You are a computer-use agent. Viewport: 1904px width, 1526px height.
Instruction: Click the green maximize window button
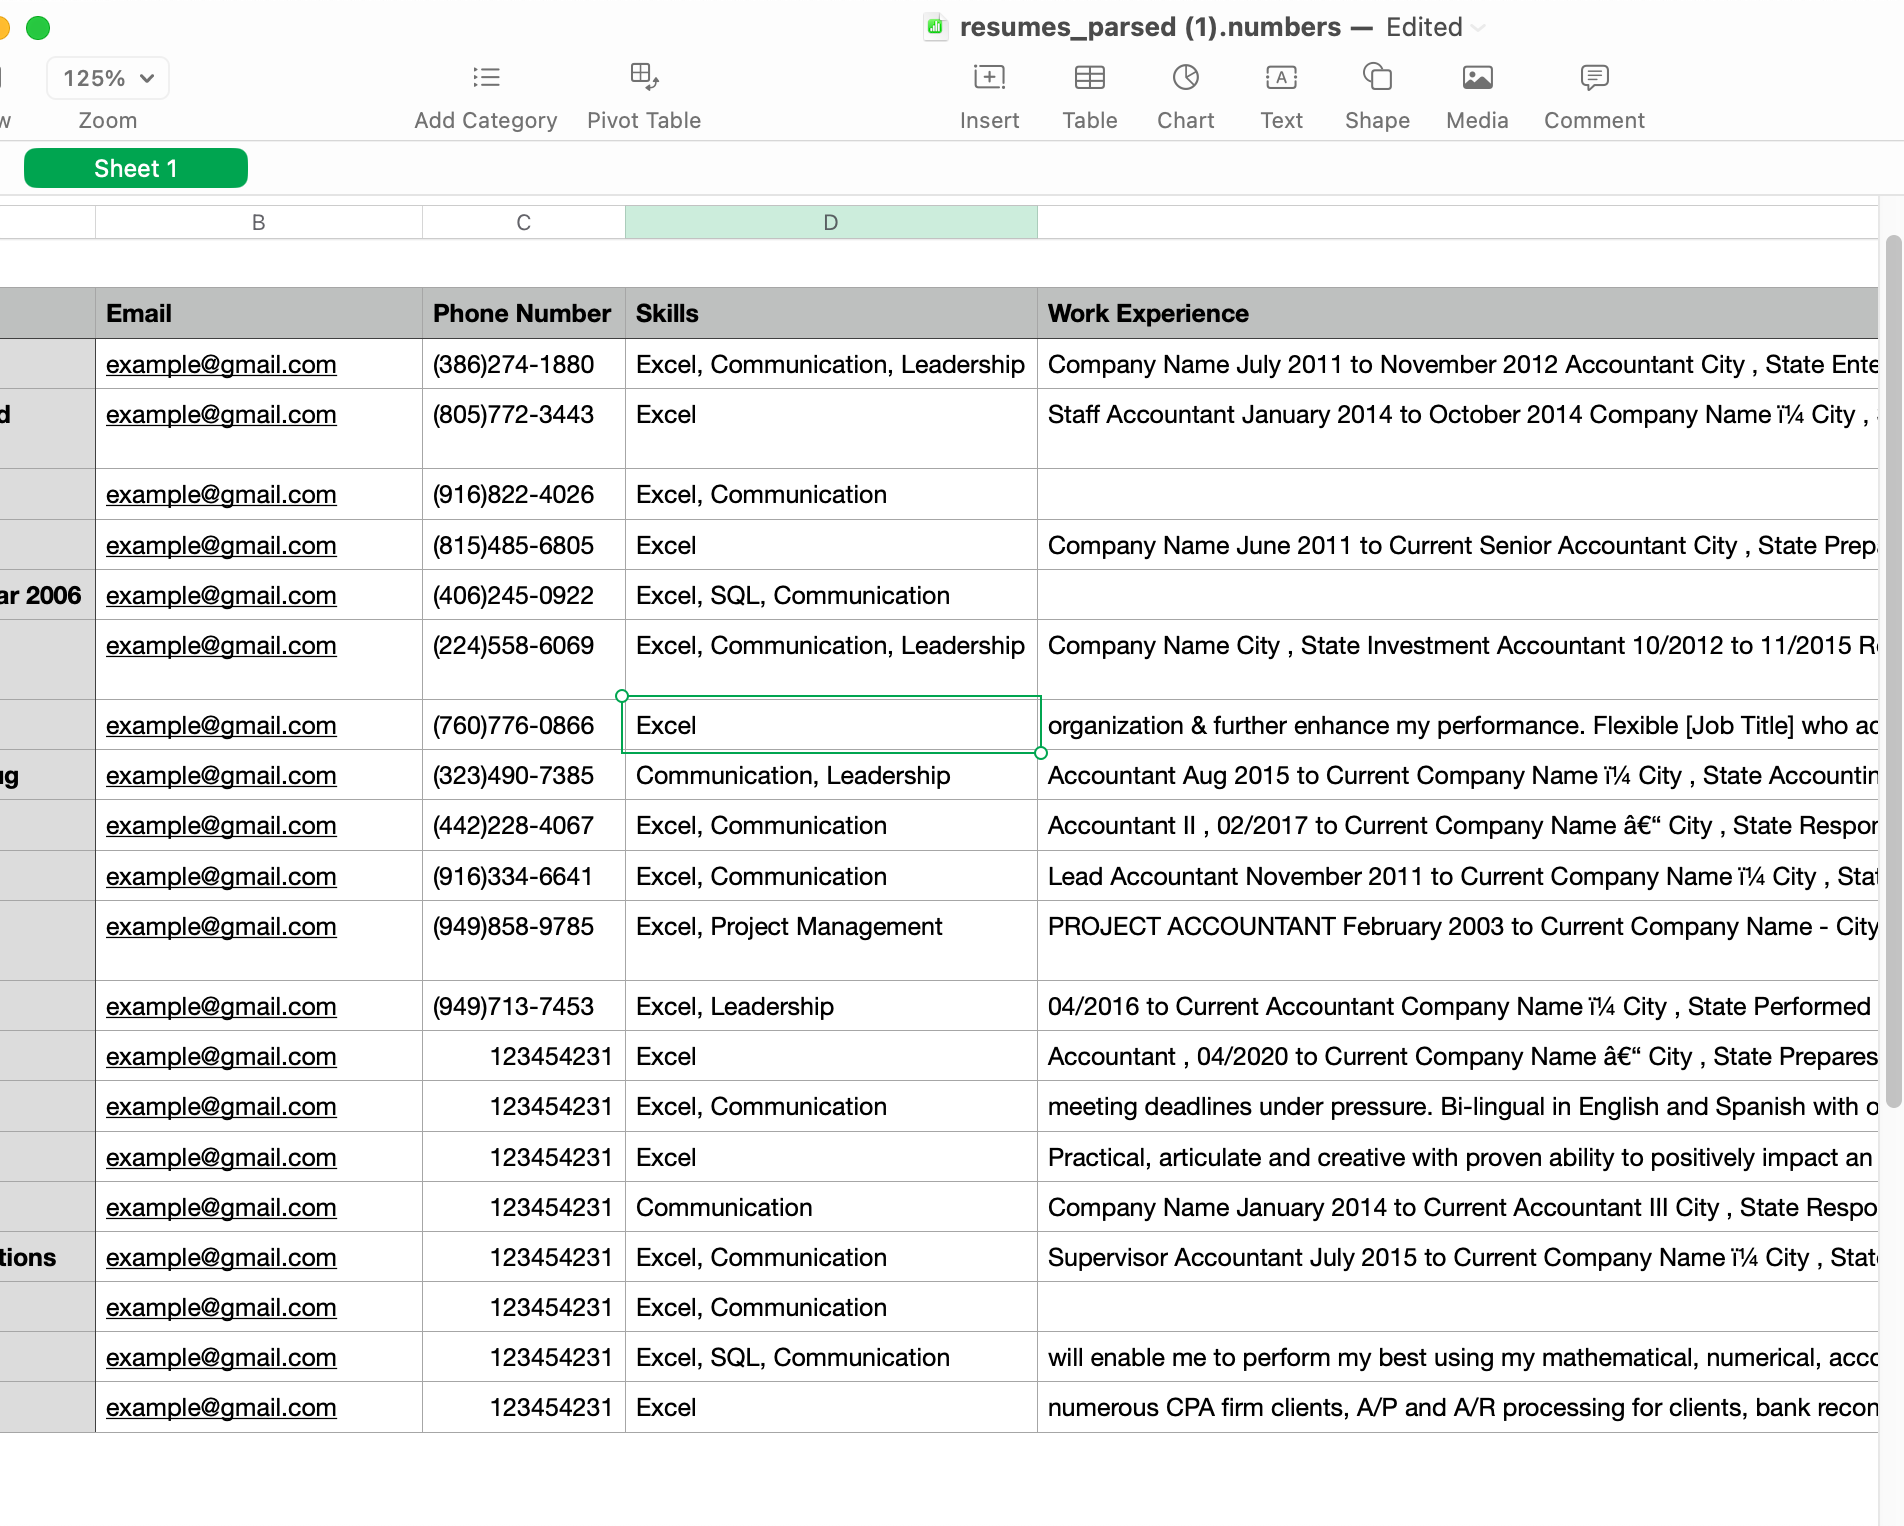(38, 27)
